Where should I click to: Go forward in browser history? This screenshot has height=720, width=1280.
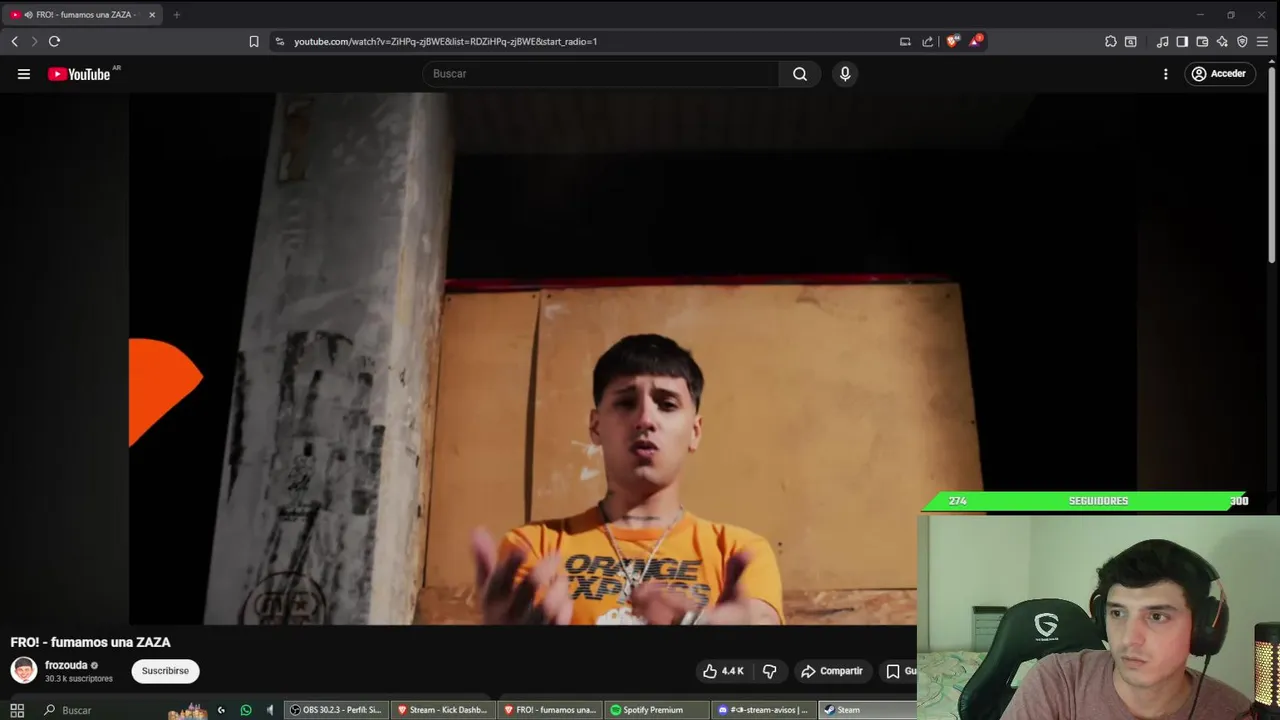(34, 41)
